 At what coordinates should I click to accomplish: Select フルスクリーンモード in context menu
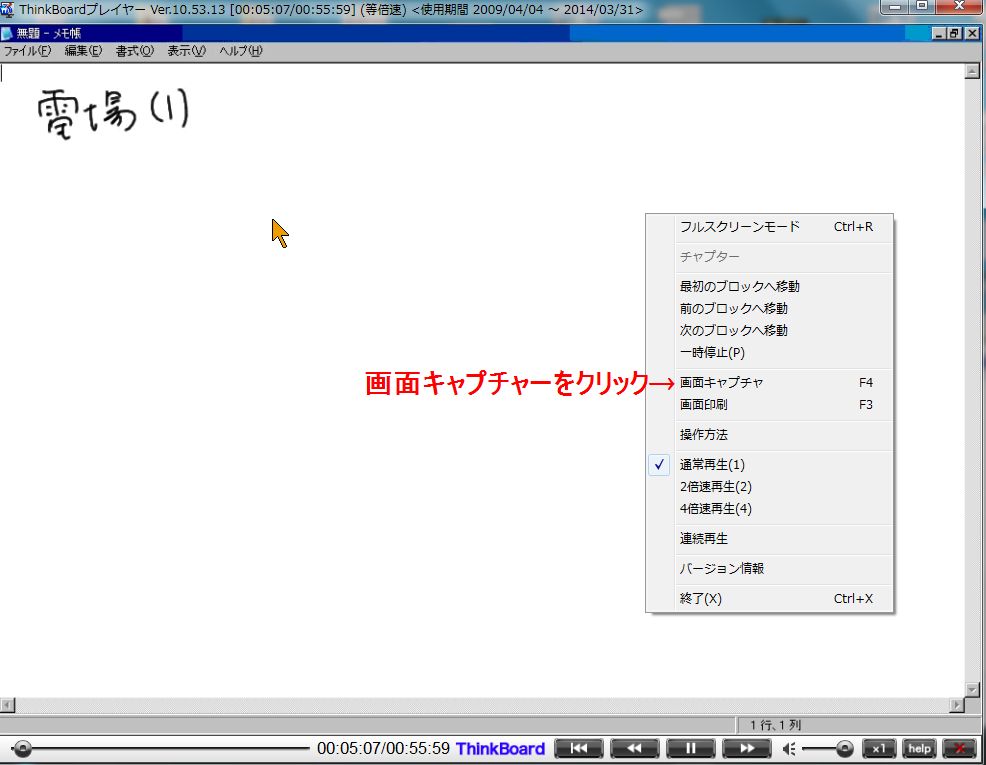(740, 227)
